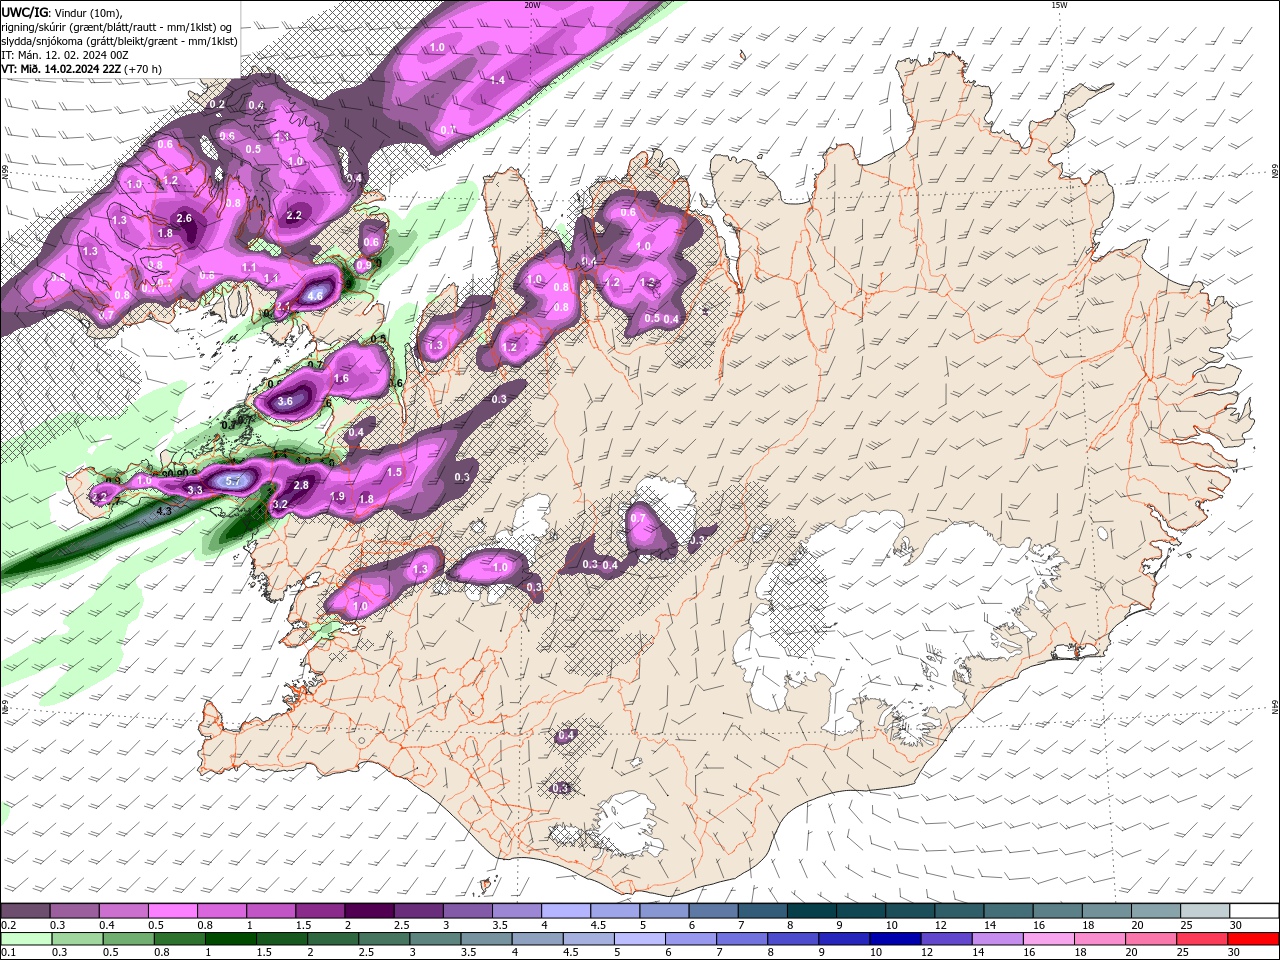Click the 15W longitude label
Image resolution: width=1280 pixels, height=960 pixels.
pos(1059,5)
